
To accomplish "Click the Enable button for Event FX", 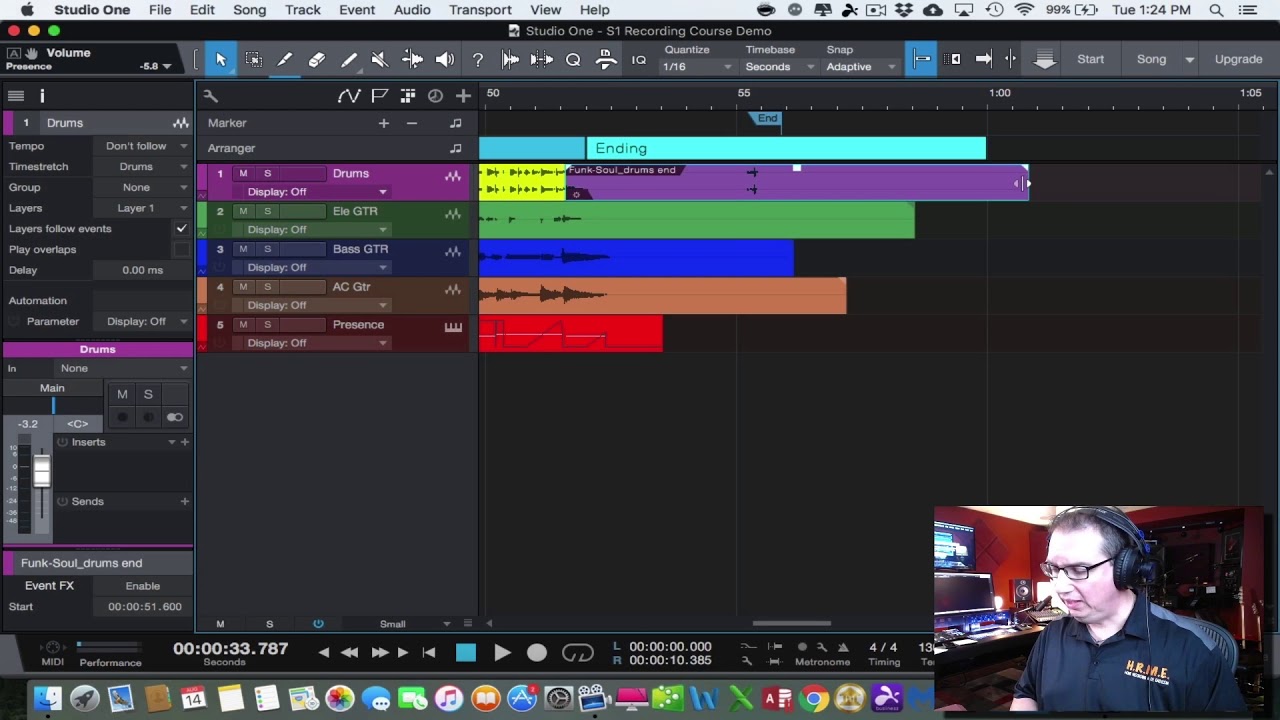I will [x=143, y=586].
